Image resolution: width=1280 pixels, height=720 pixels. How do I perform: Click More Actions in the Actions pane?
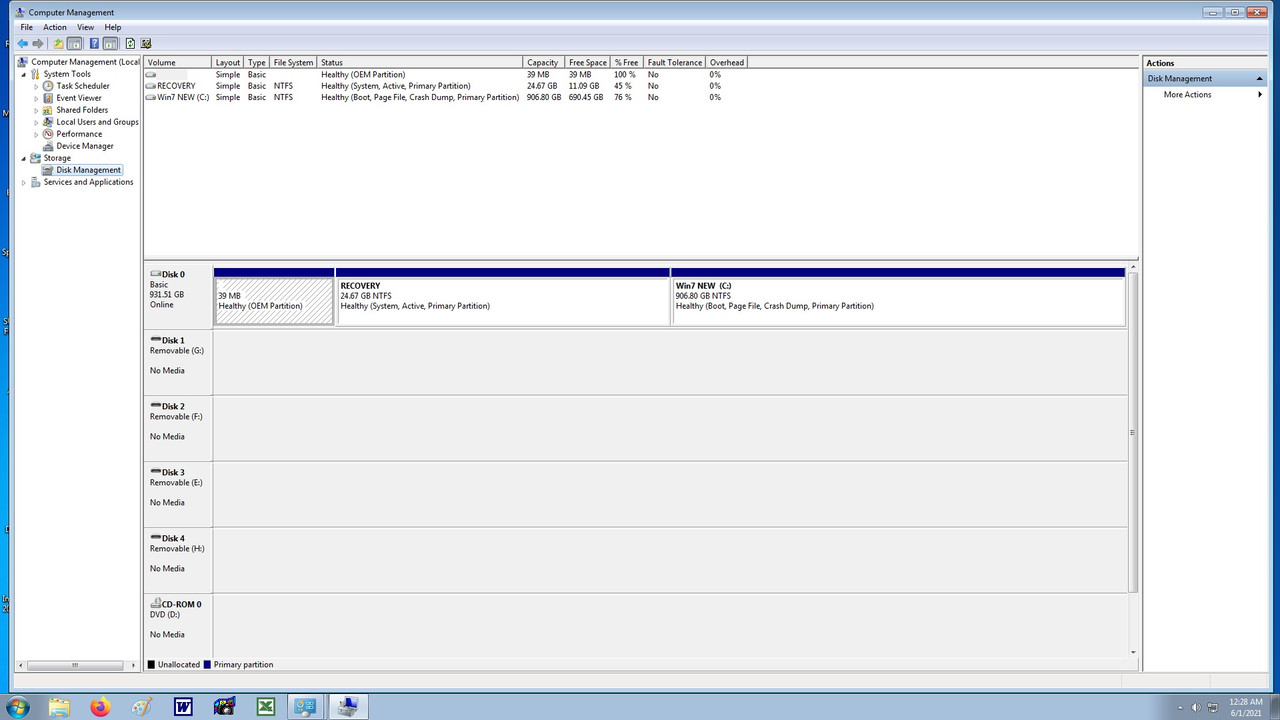[x=1186, y=94]
